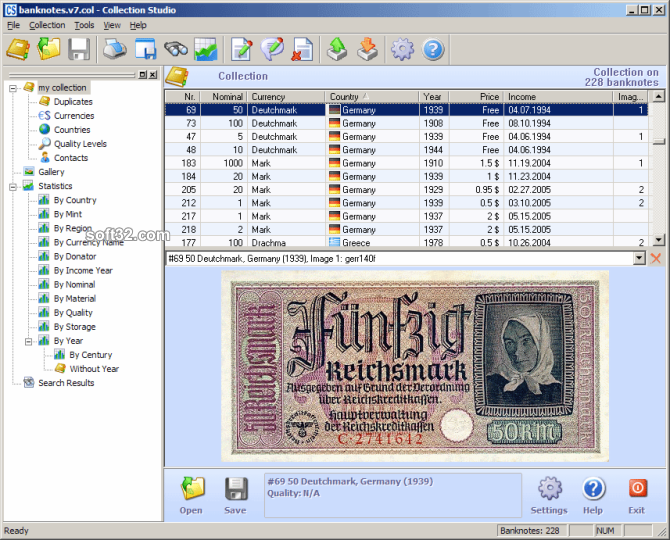The height and width of the screenshot is (540, 670).
Task: Sort by the Nominal column header
Action: [x=223, y=97]
